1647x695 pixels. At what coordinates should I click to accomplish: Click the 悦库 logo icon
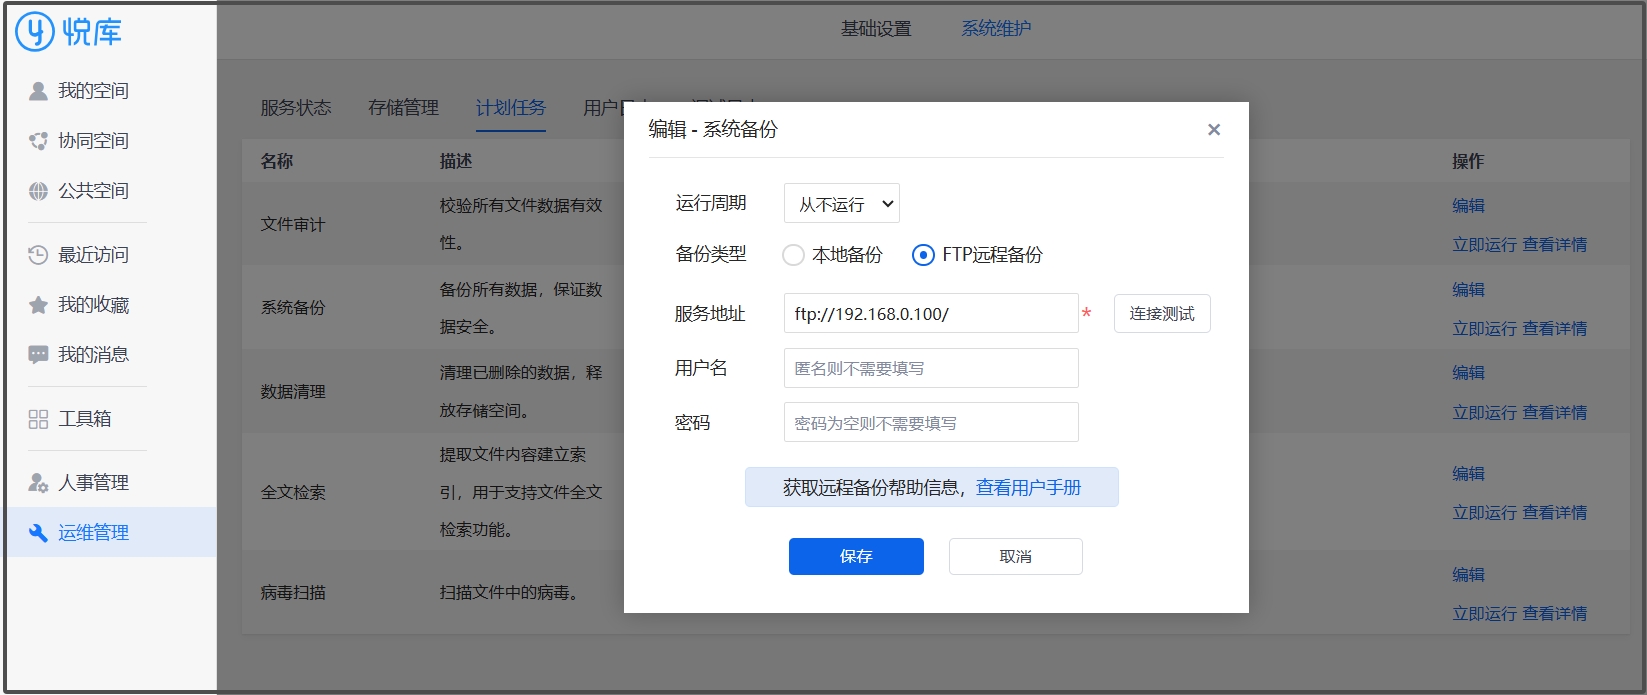click(35, 32)
